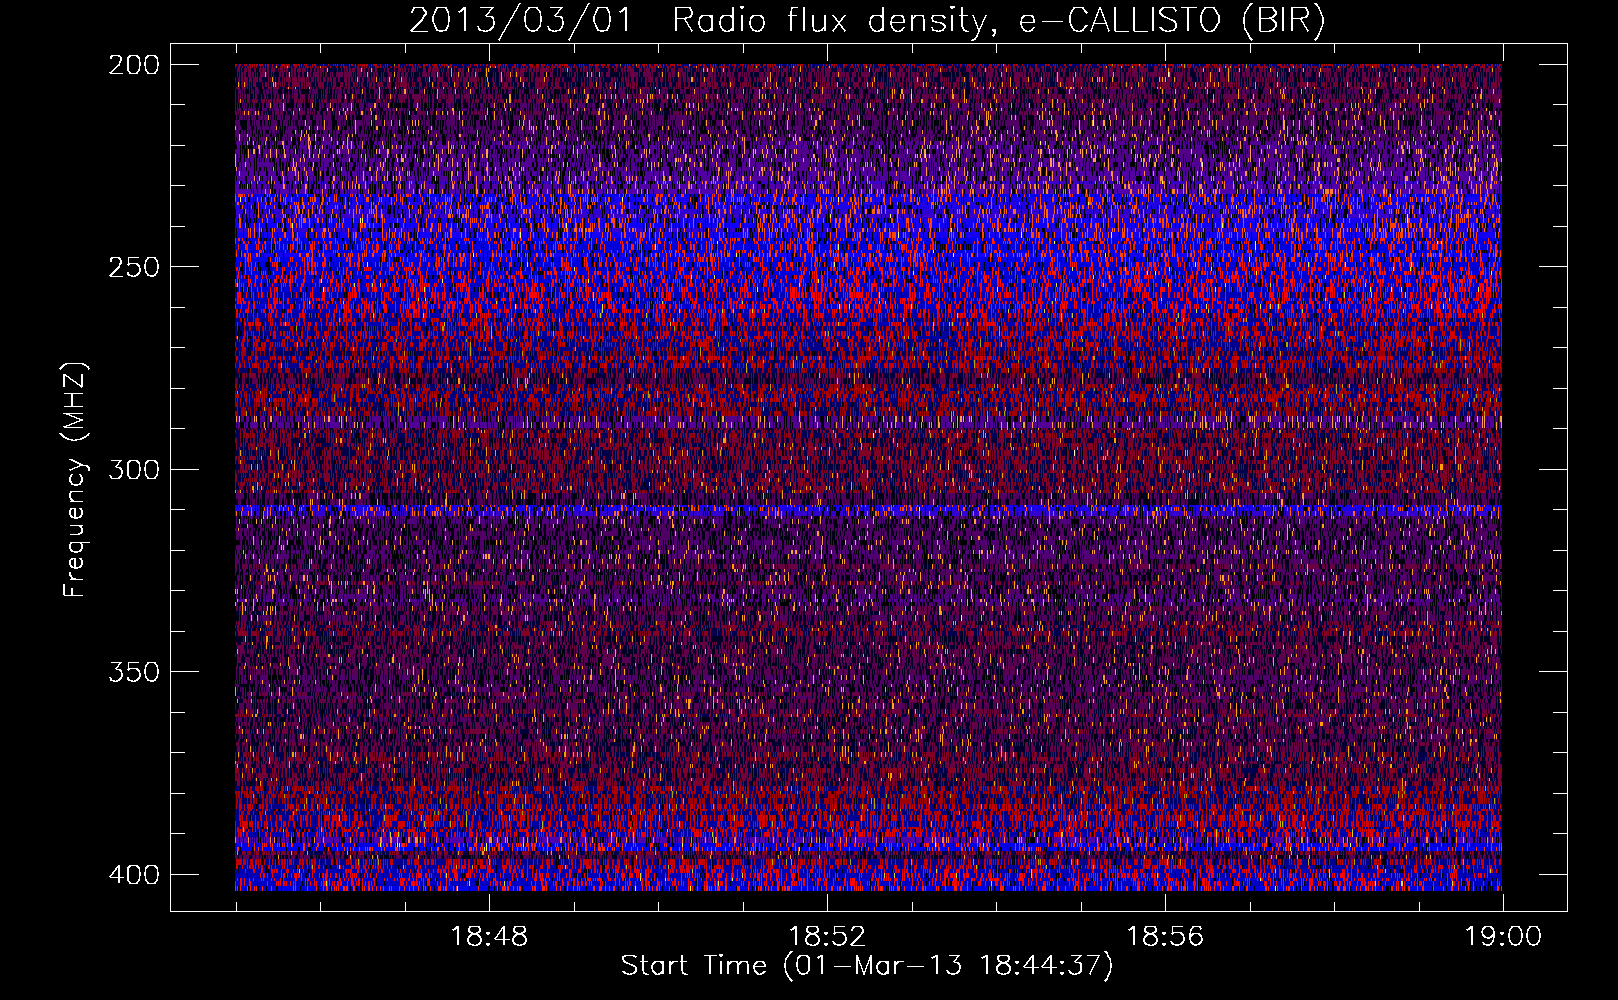The width and height of the screenshot is (1618, 1000).
Task: Click the plot title 'Radio flux density, e-CALLISTO (BIR)'
Action: [998, 21]
